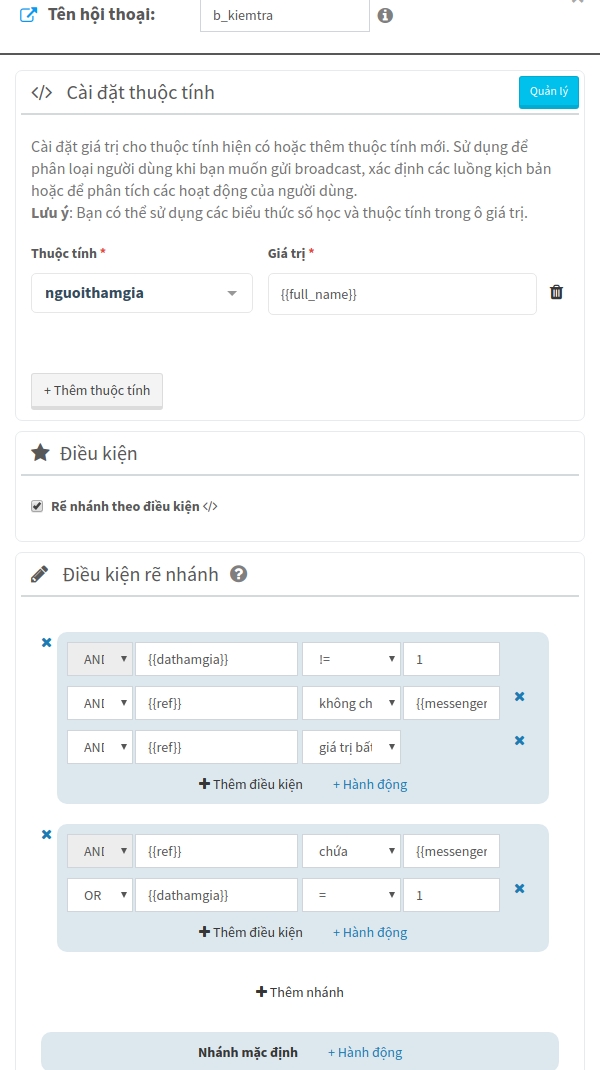Click the external link icon beside Tên hội thoại

(x=29, y=16)
